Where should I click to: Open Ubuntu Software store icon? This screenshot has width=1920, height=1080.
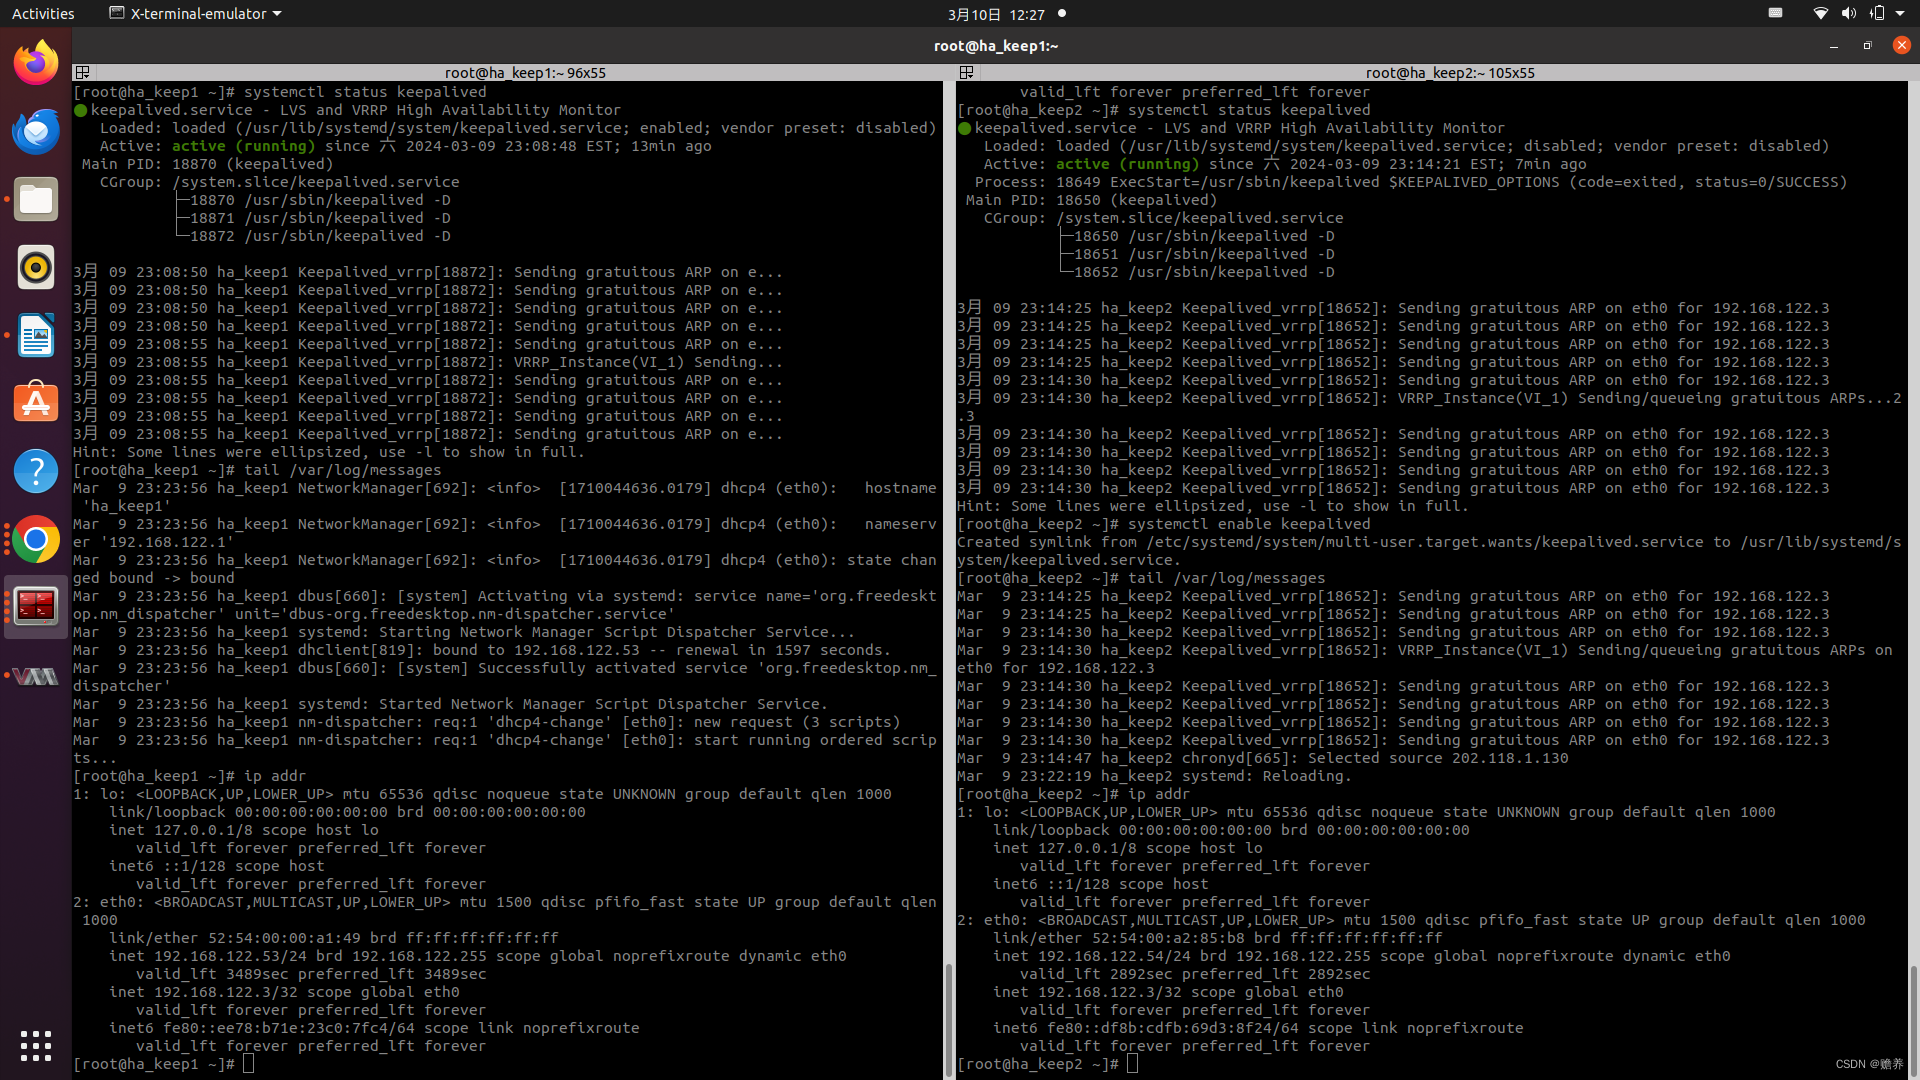pyautogui.click(x=36, y=403)
